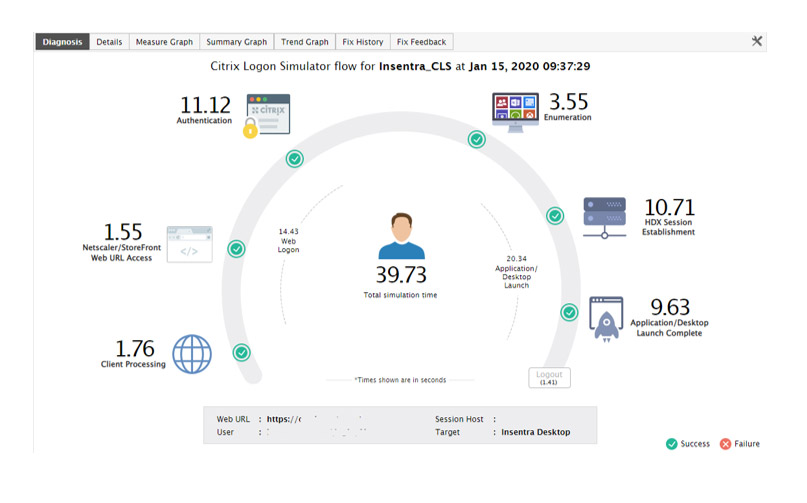Screen dimensions: 807x503
Task: Click the StoreFront Web URL code window icon
Action: [189, 244]
